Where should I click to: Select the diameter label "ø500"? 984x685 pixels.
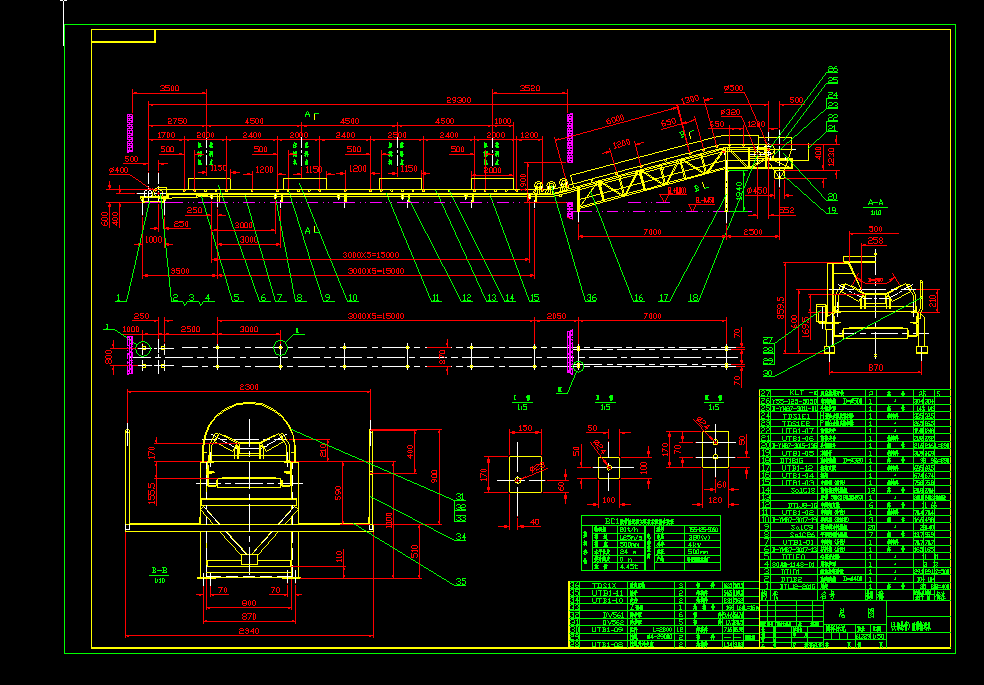tap(734, 89)
